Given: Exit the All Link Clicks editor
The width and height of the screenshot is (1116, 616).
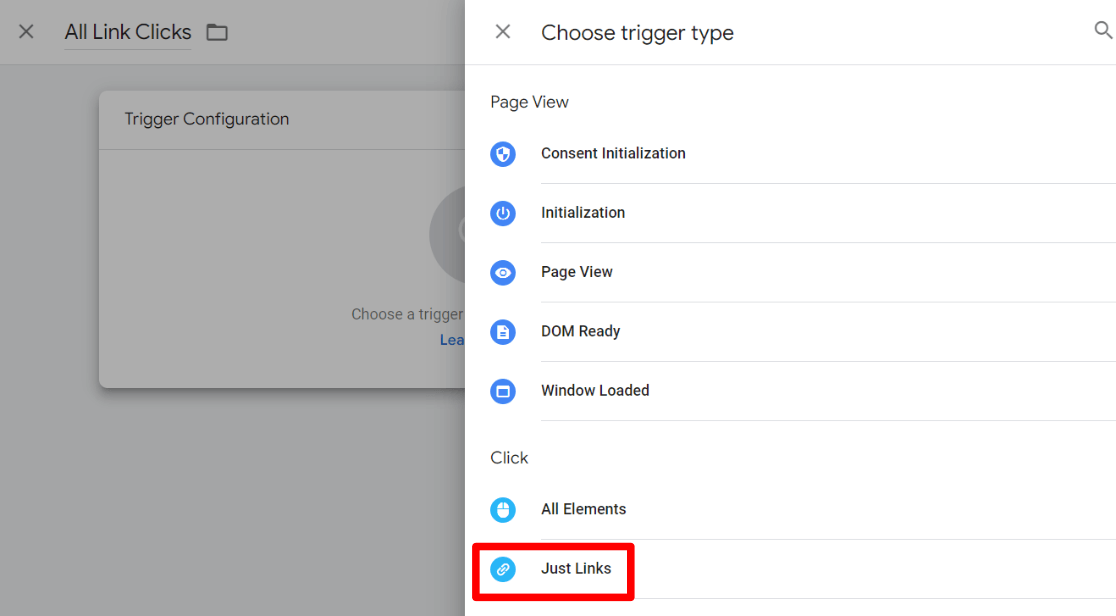Looking at the screenshot, I should 25,31.
